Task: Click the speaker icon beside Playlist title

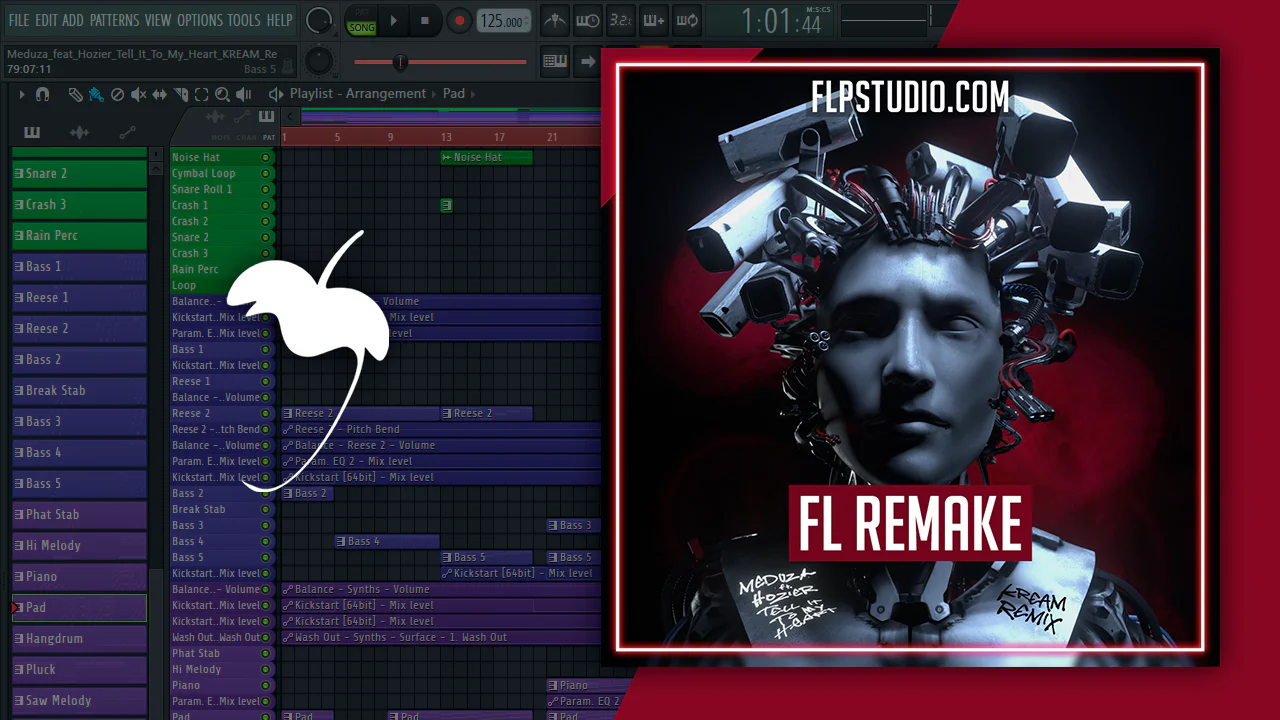Action: (276, 94)
